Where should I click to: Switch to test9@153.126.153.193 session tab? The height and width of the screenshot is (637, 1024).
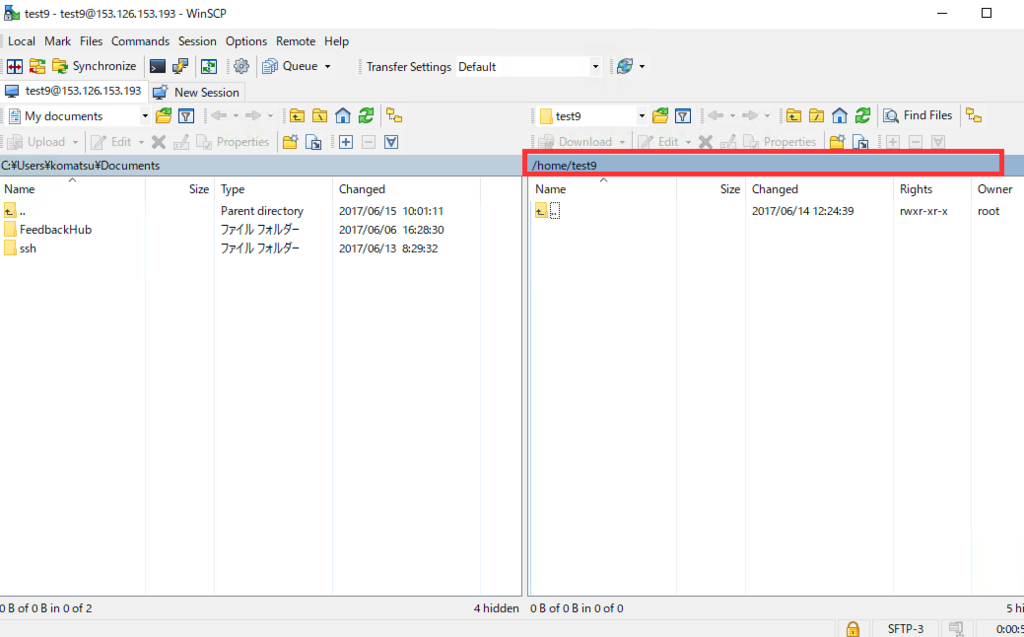(x=74, y=91)
